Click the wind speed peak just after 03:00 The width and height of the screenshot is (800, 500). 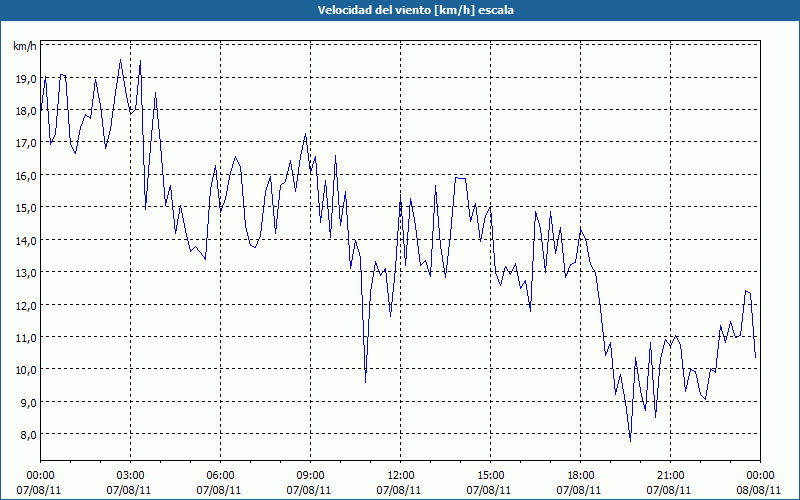pyautogui.click(x=140, y=61)
